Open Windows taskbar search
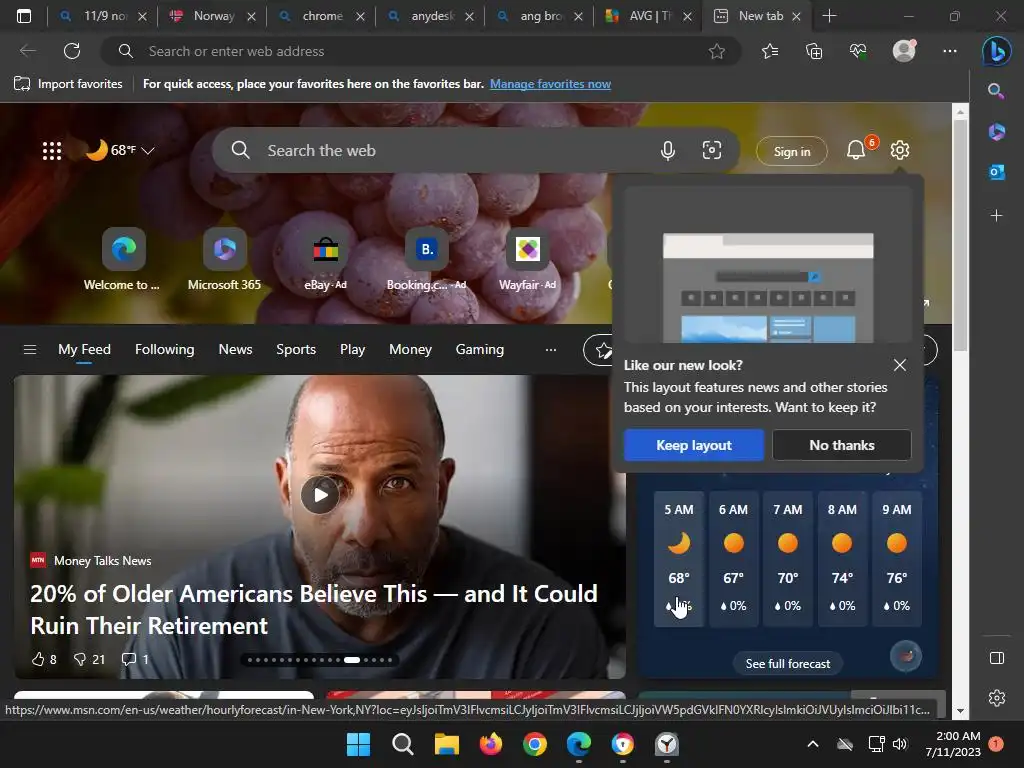Image resolution: width=1024 pixels, height=768 pixels. click(x=402, y=744)
